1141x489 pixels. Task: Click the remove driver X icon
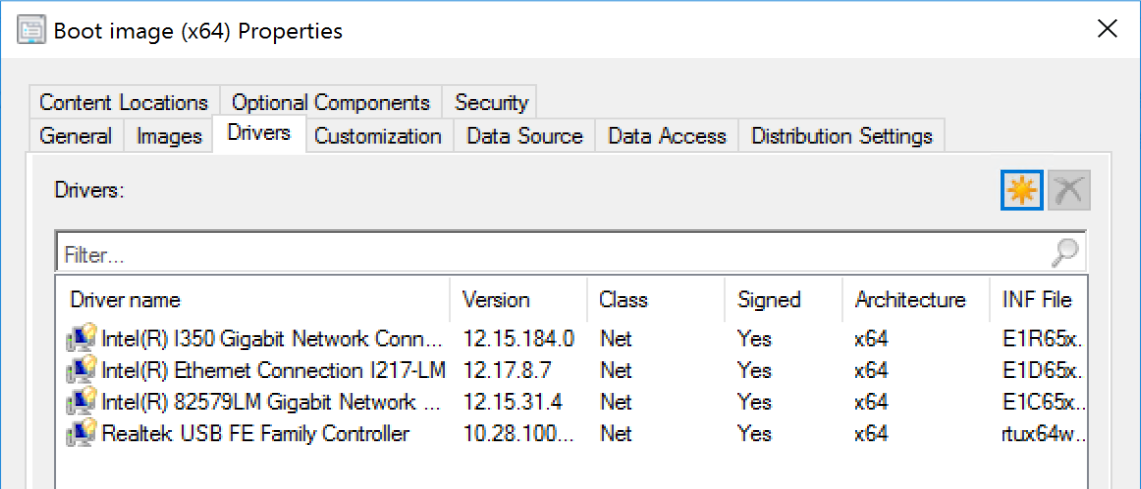coord(1069,190)
